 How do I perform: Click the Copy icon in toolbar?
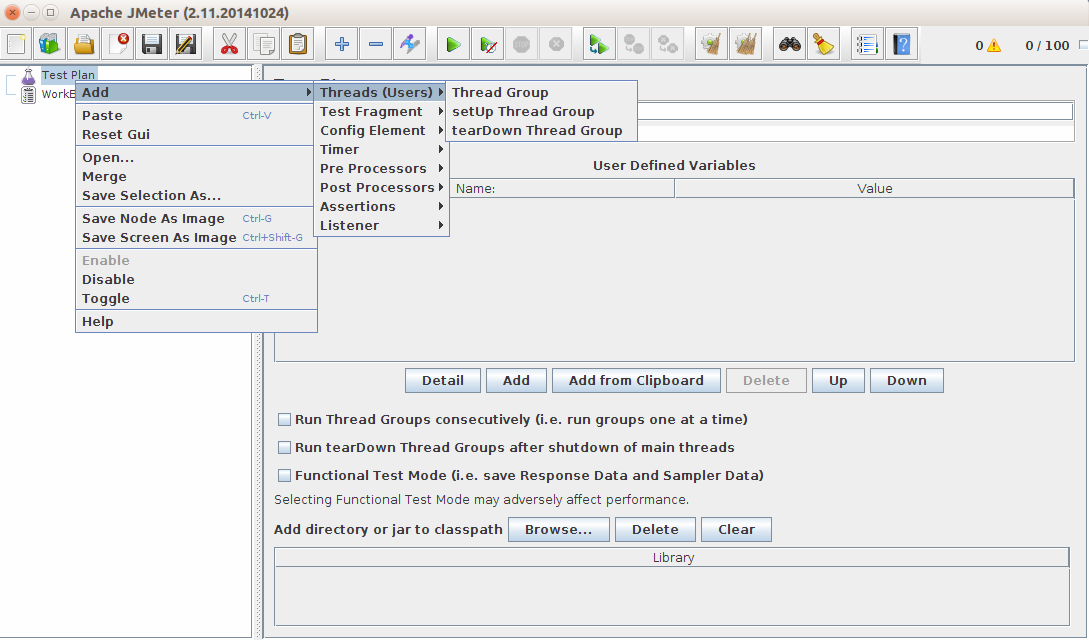(264, 44)
